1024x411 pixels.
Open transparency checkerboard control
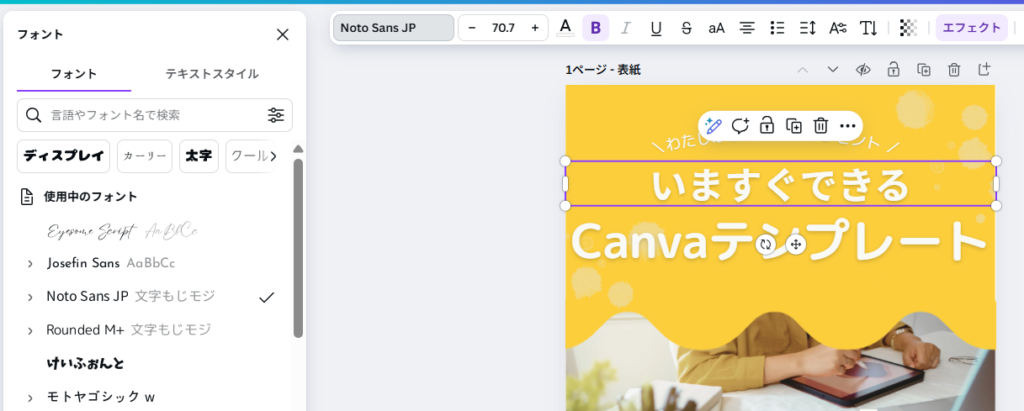coord(908,28)
